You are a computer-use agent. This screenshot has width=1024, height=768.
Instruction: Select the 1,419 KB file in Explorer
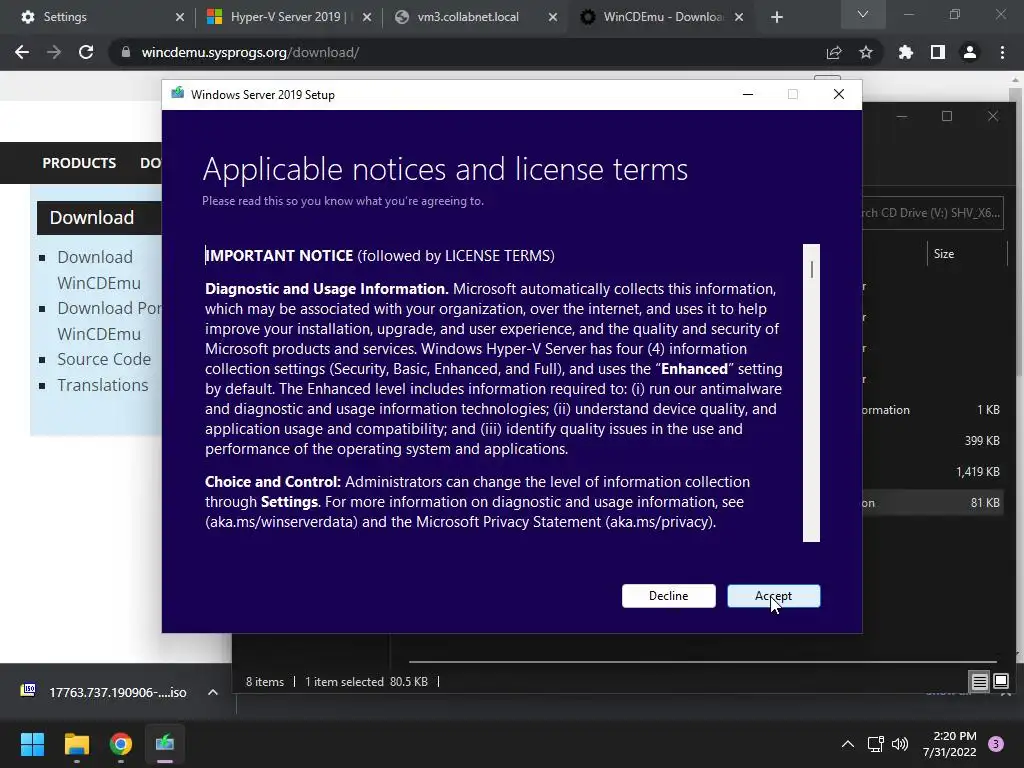[x=931, y=472]
